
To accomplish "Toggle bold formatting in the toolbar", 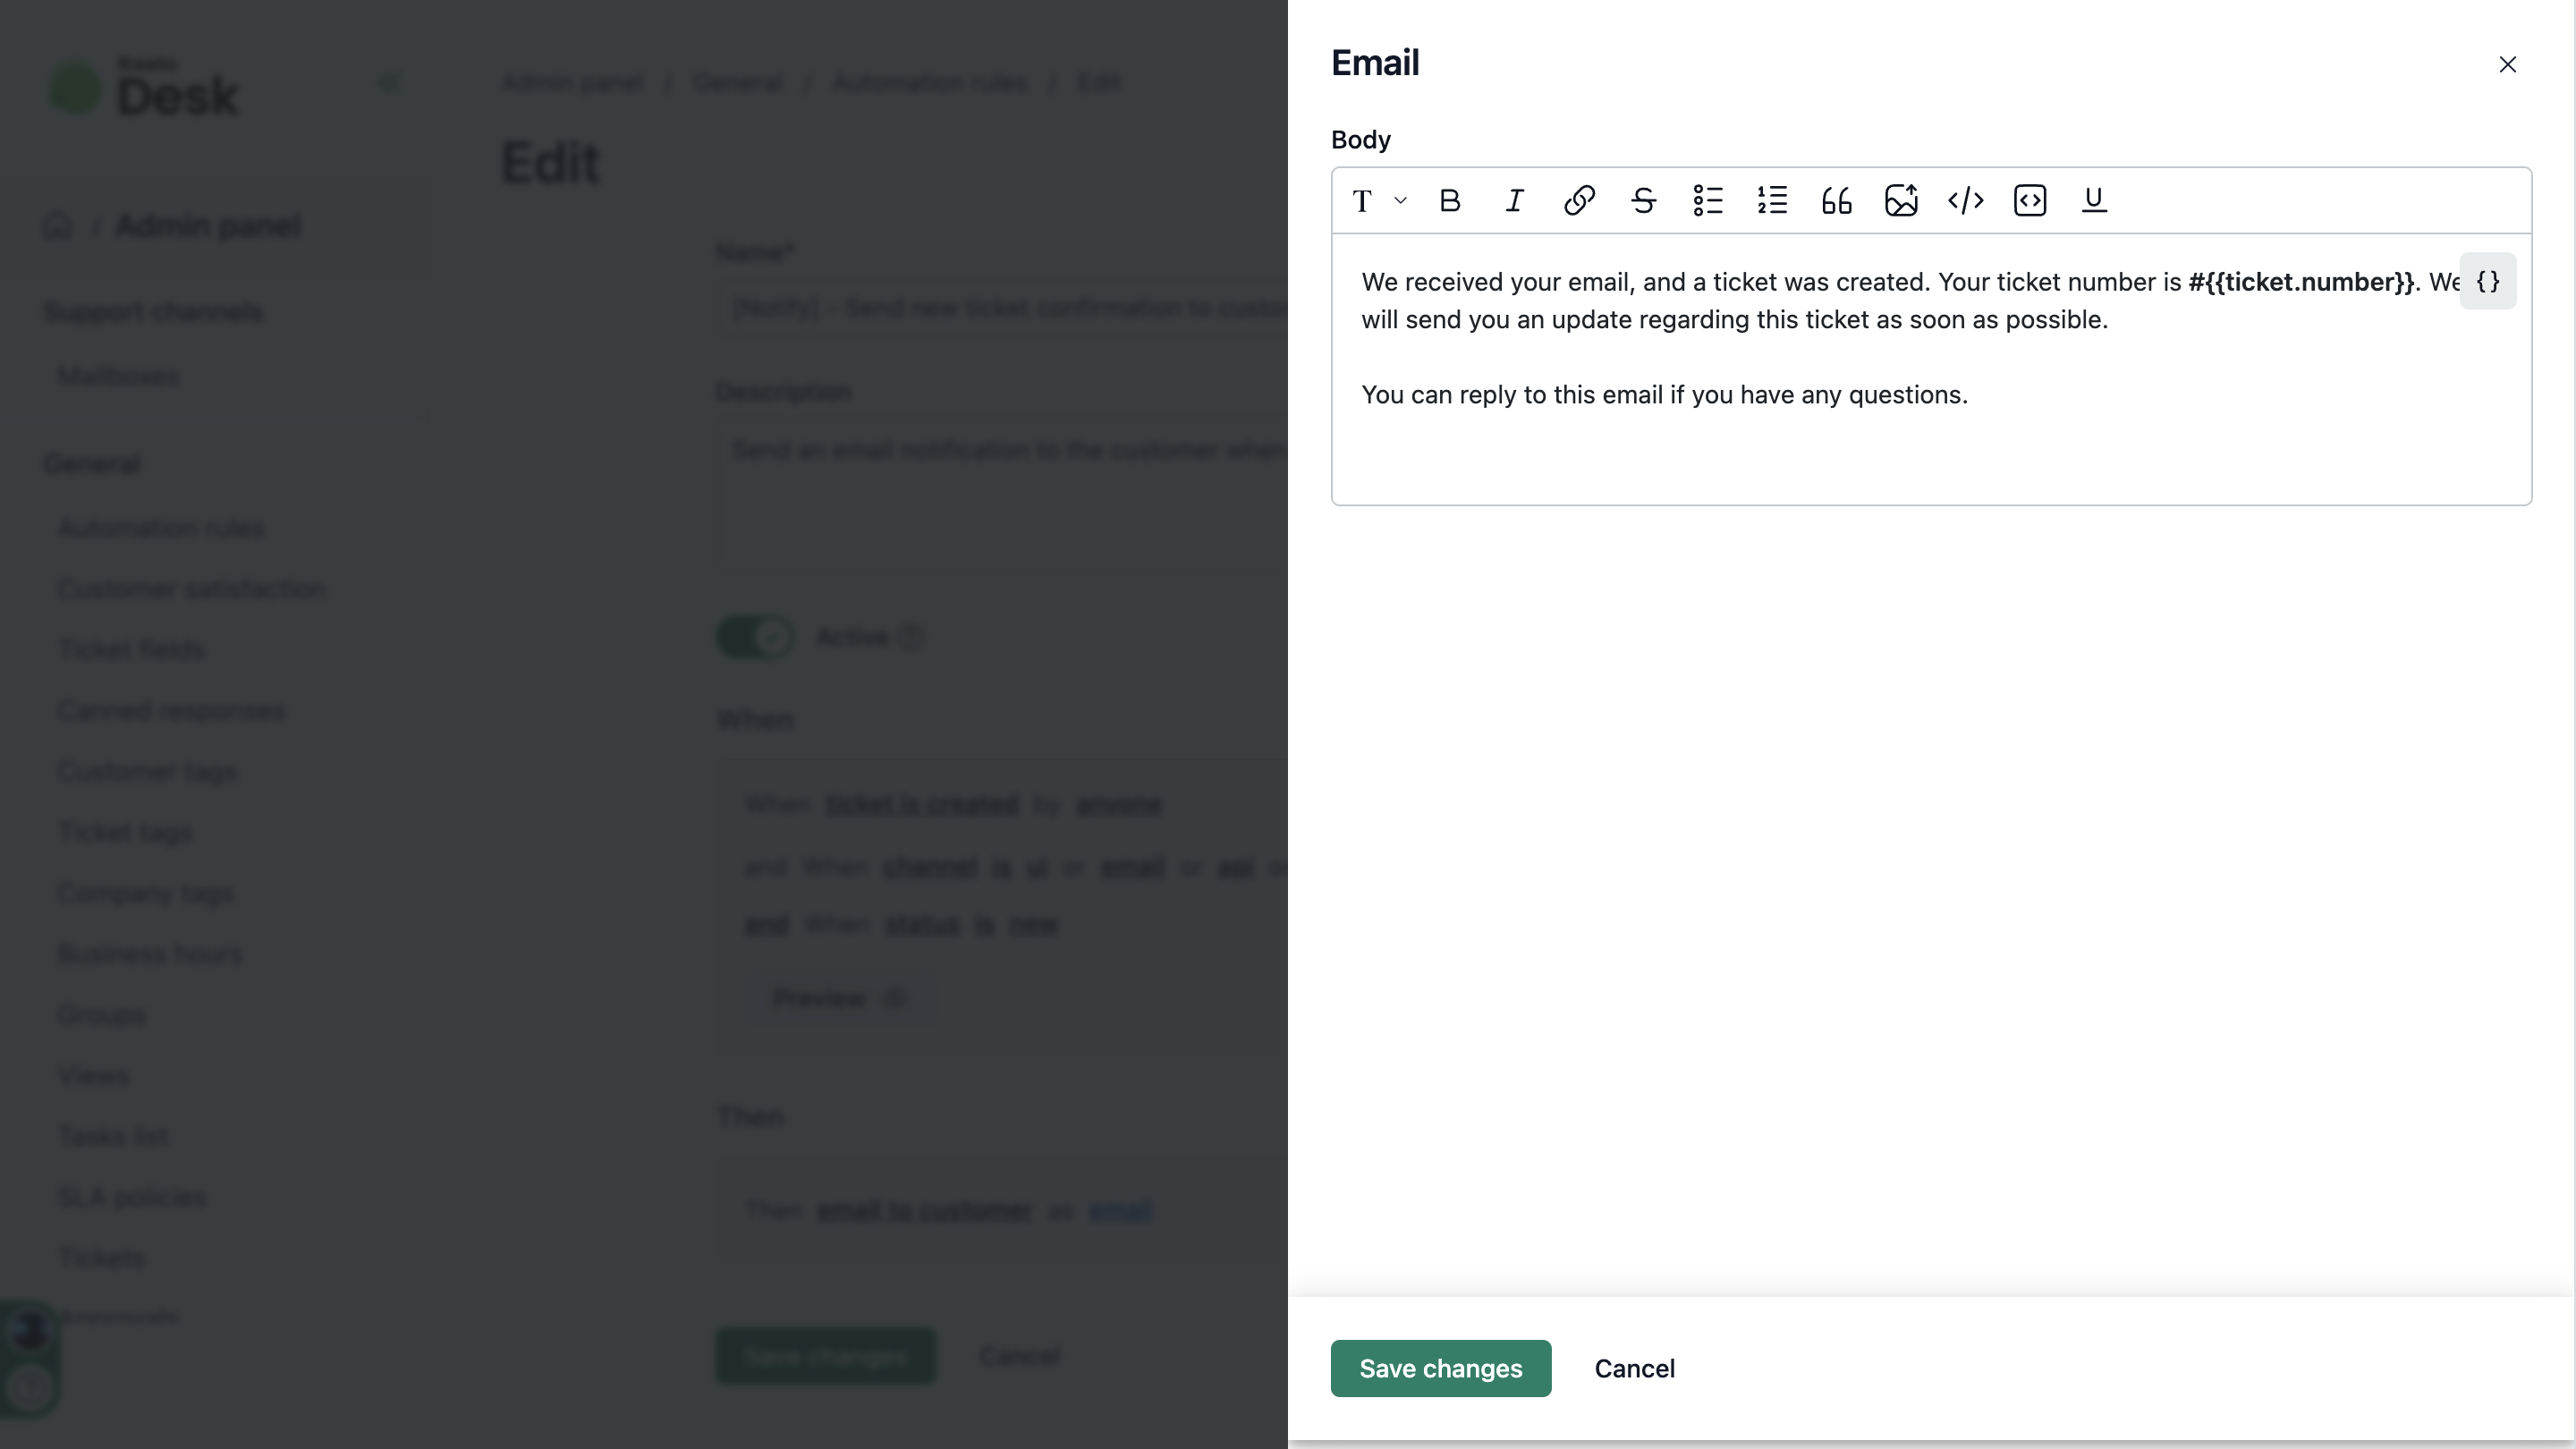I will coord(1450,201).
